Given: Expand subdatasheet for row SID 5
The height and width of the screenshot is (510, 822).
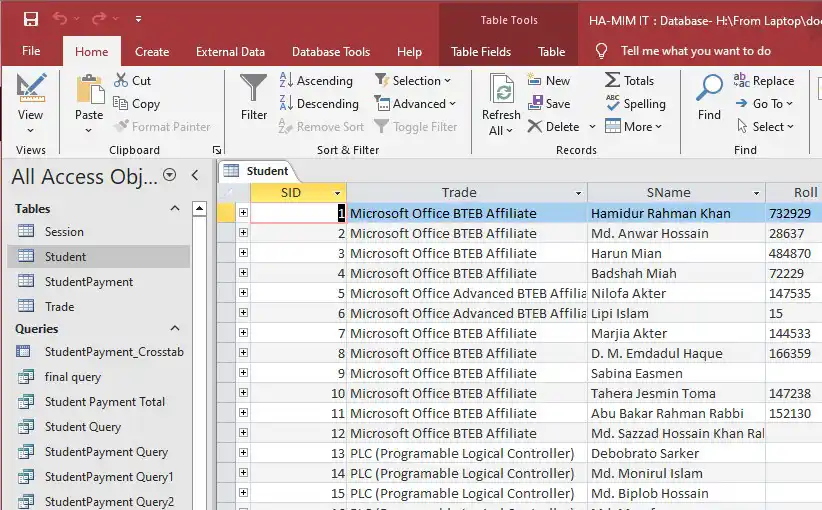Looking at the screenshot, I should pyautogui.click(x=243, y=292).
